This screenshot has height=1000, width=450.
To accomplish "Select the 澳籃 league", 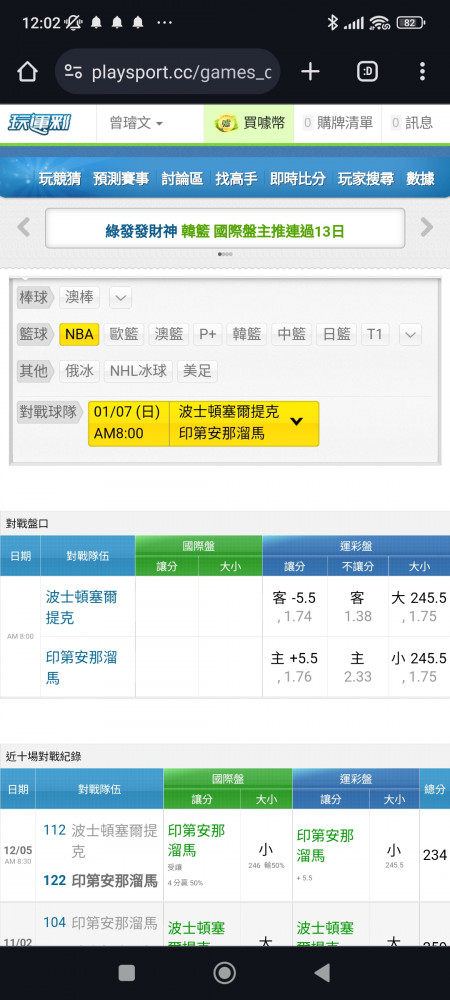I will click(x=169, y=334).
